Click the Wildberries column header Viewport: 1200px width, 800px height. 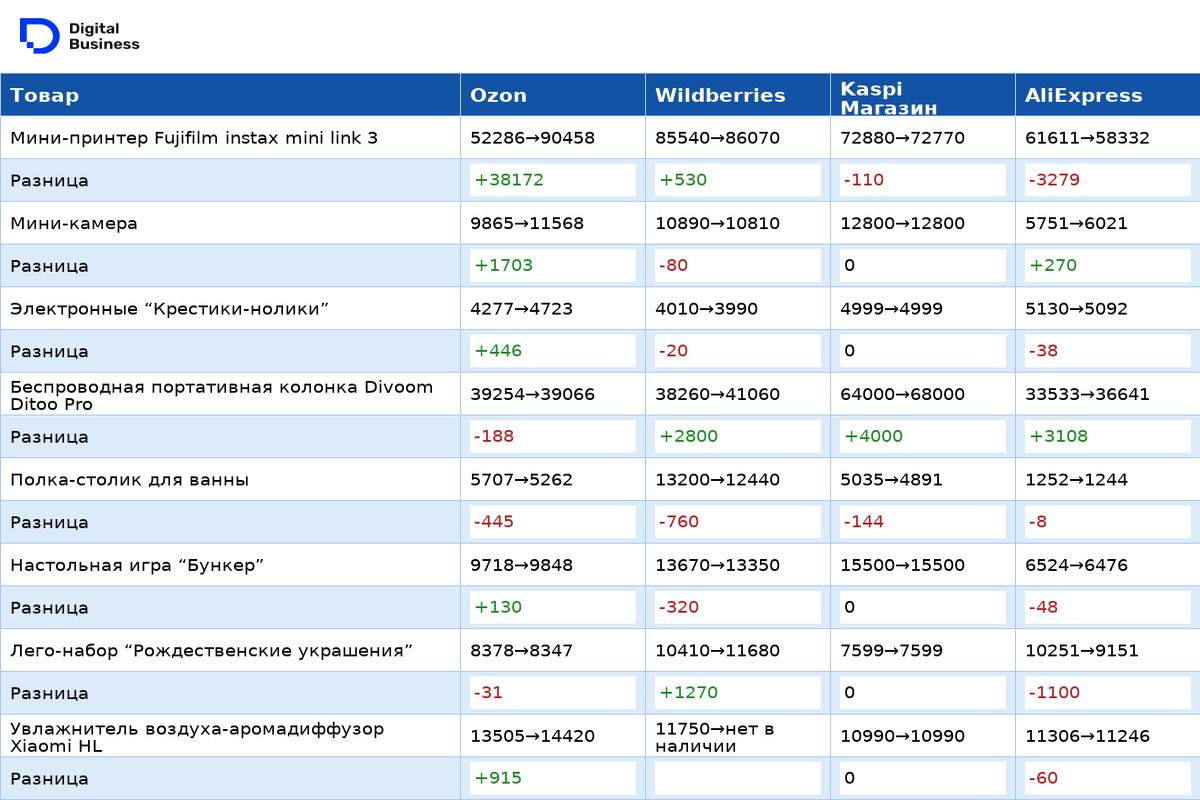pyautogui.click(x=720, y=96)
